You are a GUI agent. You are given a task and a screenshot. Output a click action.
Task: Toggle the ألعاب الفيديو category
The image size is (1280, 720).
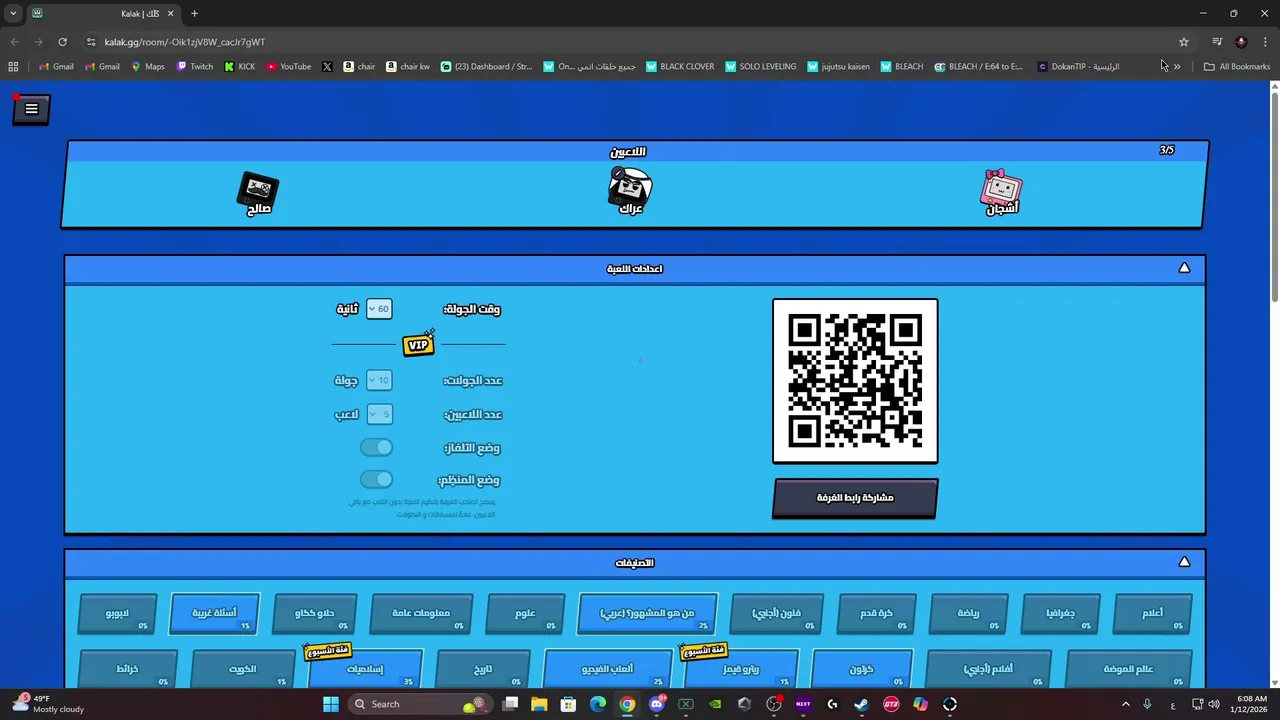607,669
